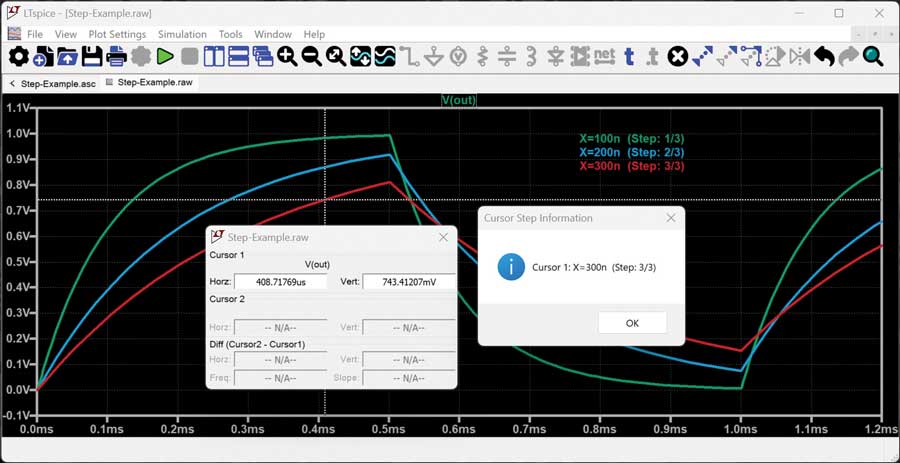Viewport: 900px width, 463px height.
Task: Open the settings gear in toolbar
Action: (x=18, y=57)
